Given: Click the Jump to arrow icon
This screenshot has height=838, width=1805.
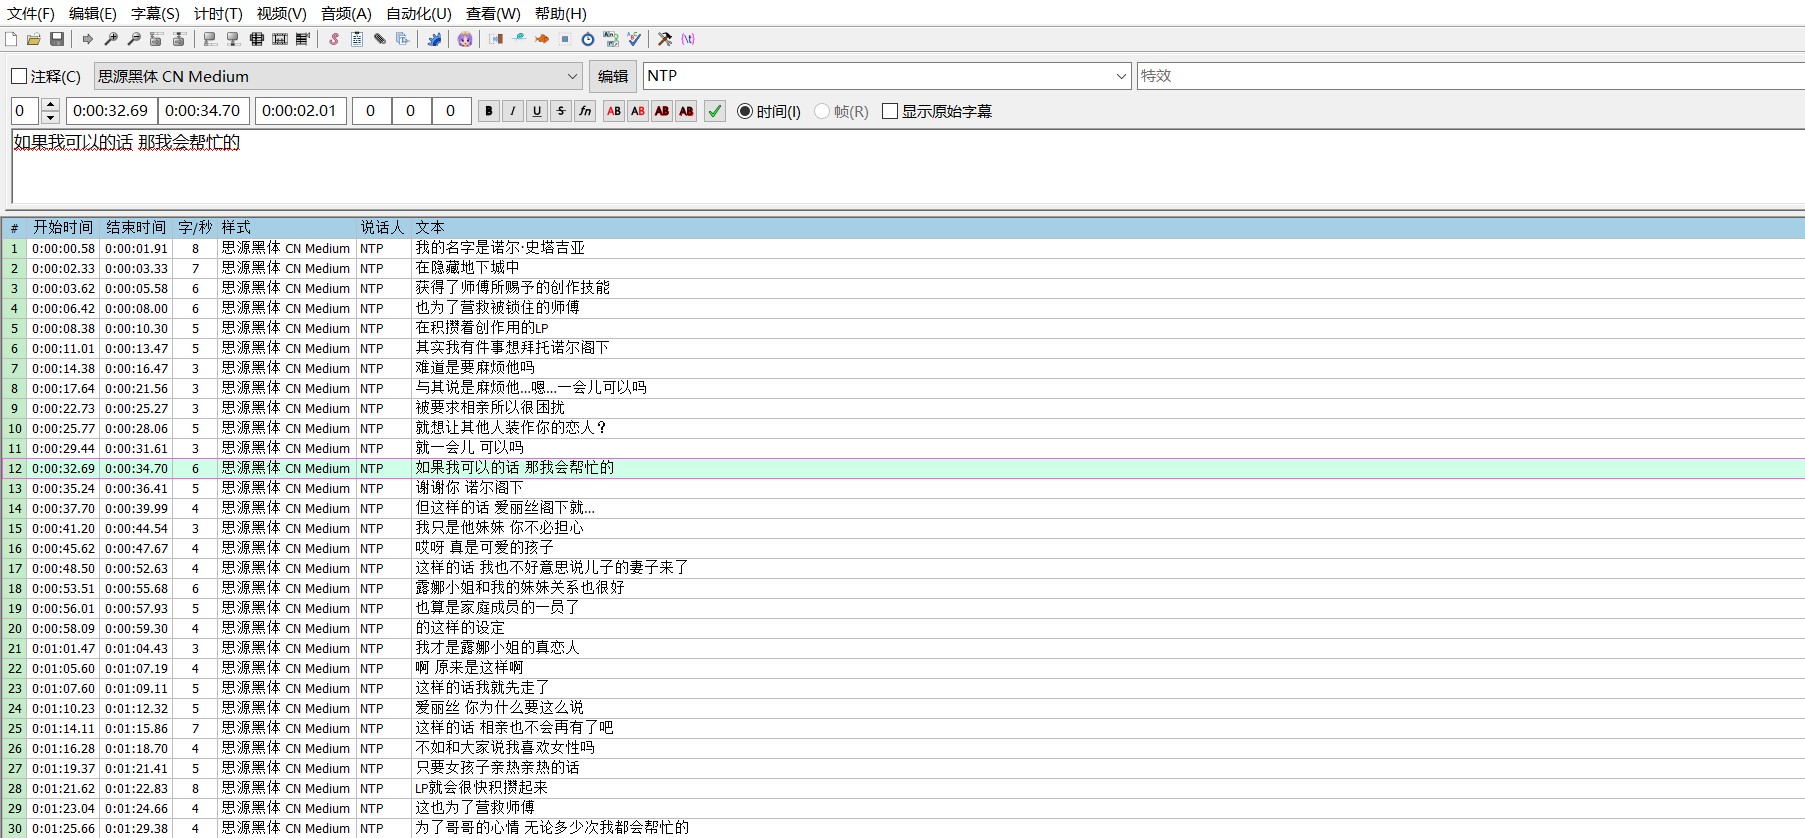Looking at the screenshot, I should pos(88,39).
